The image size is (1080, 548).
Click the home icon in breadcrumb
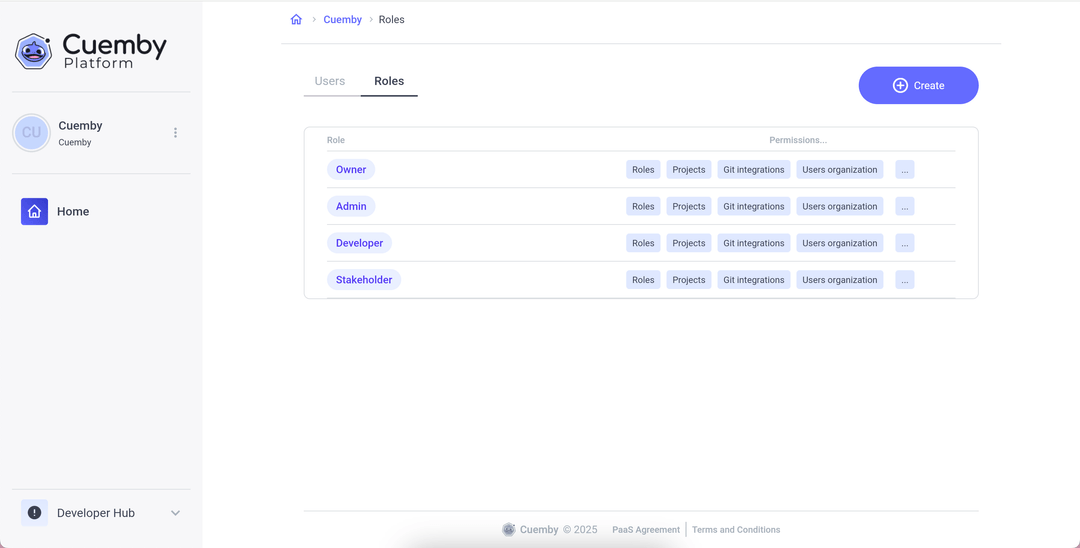pyautogui.click(x=296, y=20)
